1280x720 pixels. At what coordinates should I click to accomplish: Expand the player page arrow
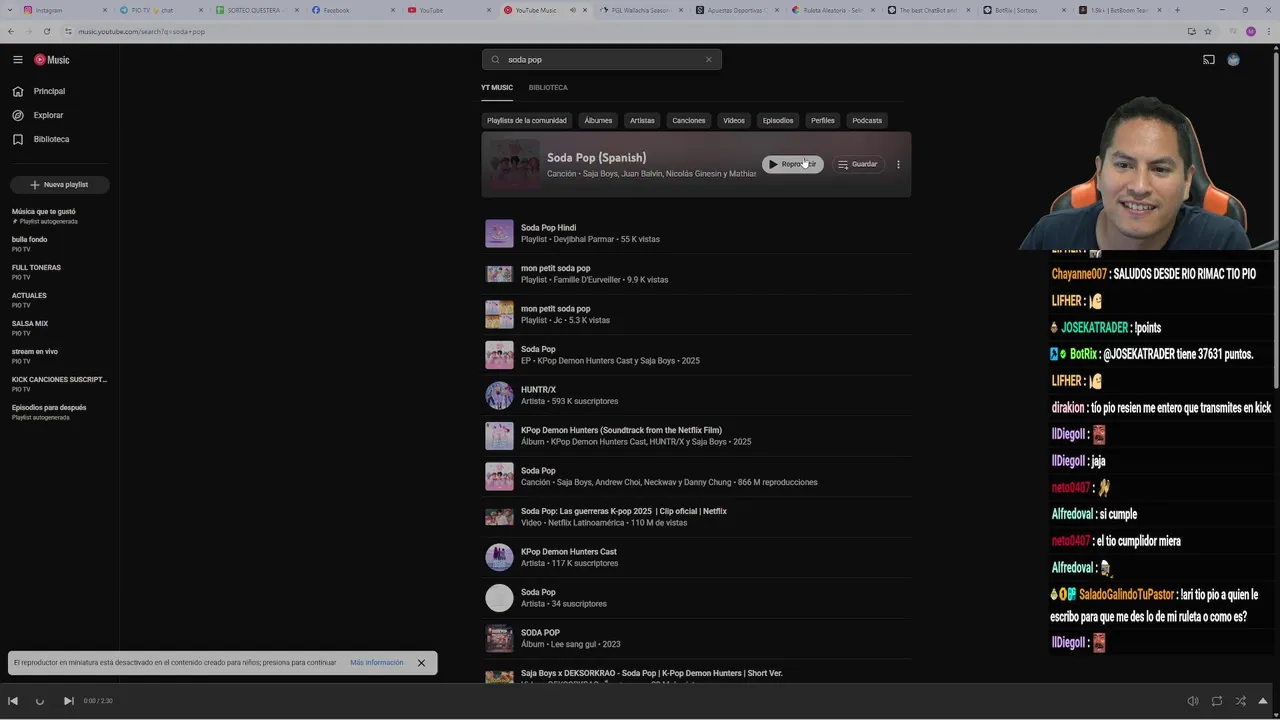[x=1264, y=701]
